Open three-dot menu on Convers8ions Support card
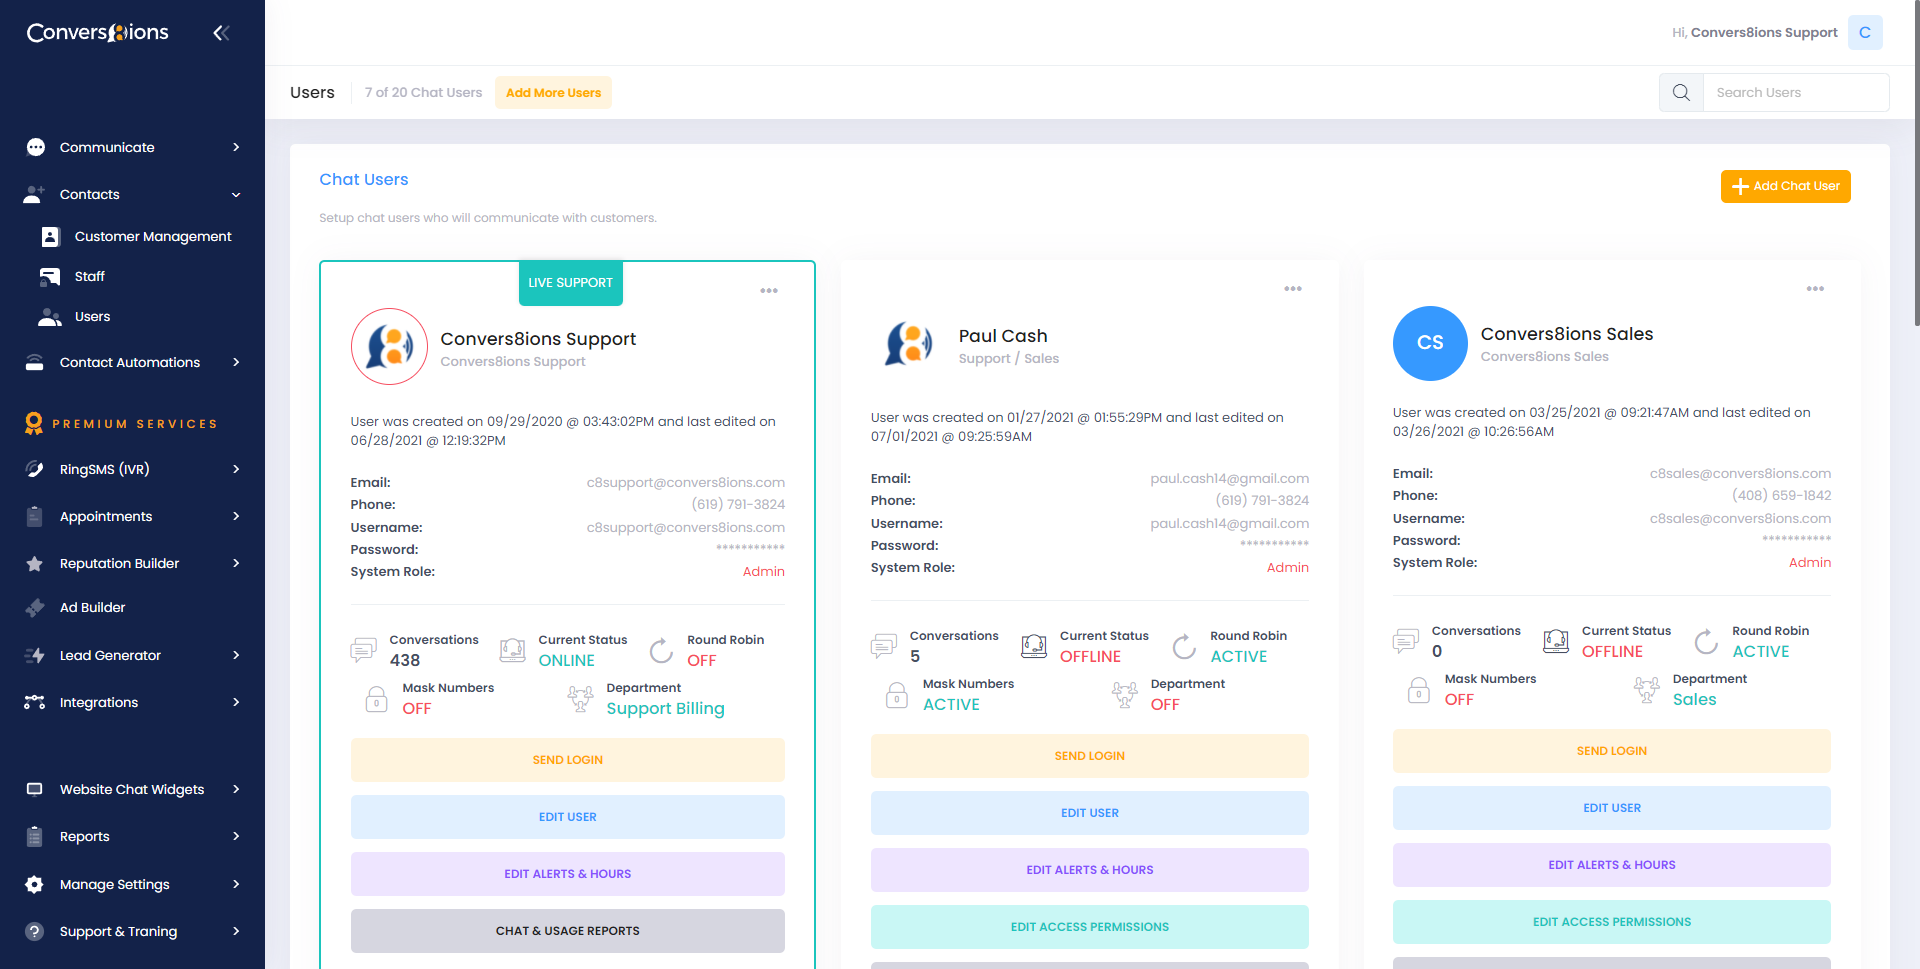The height and width of the screenshot is (969, 1920). tap(768, 291)
